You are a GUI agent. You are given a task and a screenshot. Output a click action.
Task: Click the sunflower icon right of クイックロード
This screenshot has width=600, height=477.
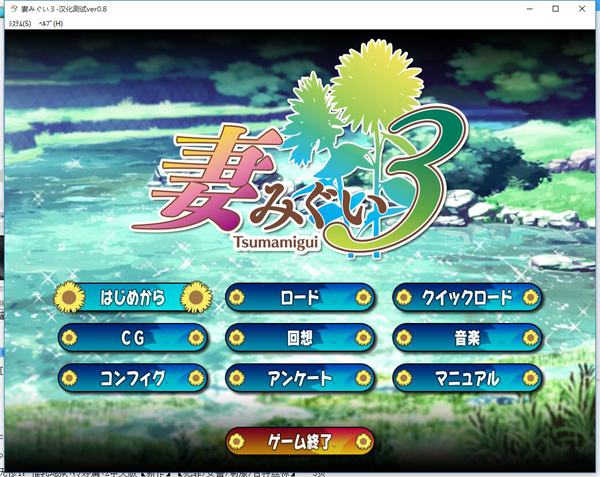click(531, 297)
